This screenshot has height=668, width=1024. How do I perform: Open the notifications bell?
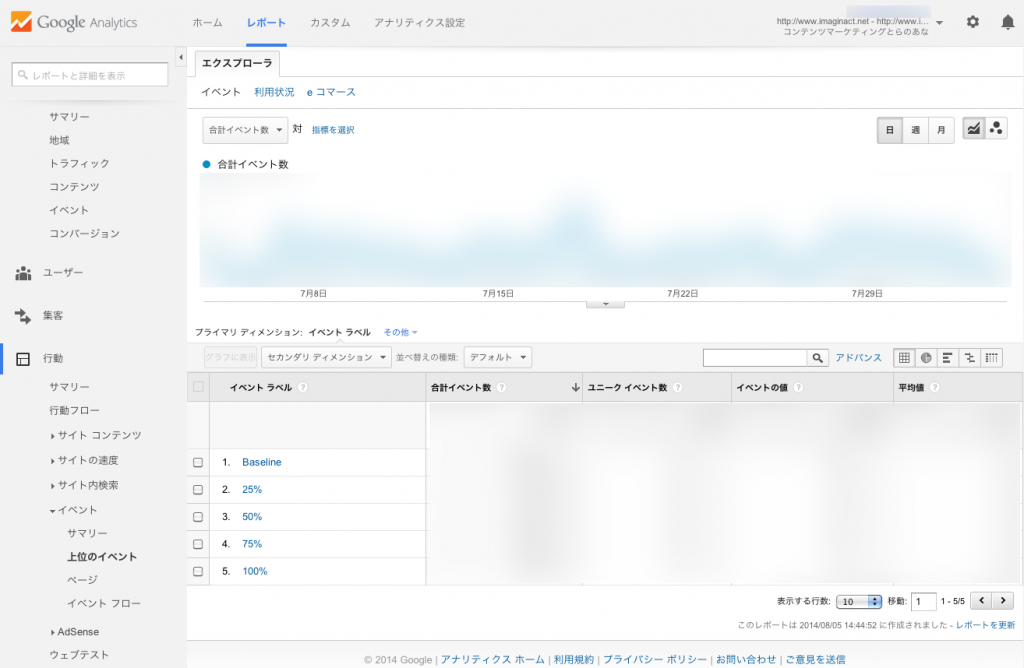coord(1007,22)
